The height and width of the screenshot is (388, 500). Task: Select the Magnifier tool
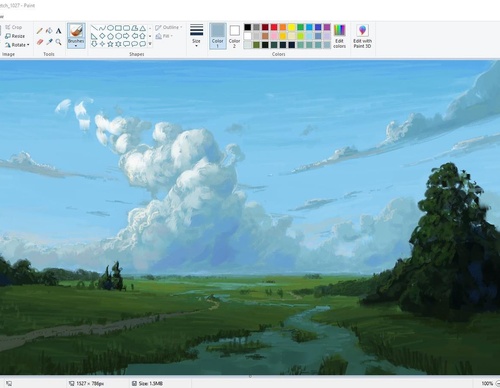58,42
